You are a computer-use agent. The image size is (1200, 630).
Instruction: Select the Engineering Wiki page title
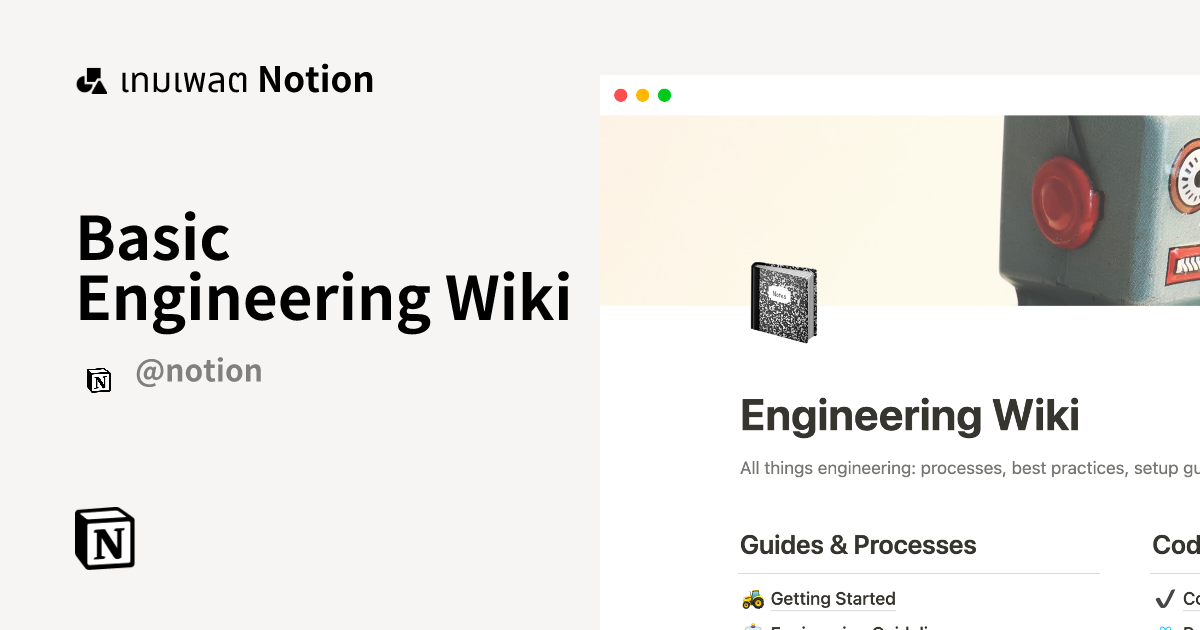(910, 415)
